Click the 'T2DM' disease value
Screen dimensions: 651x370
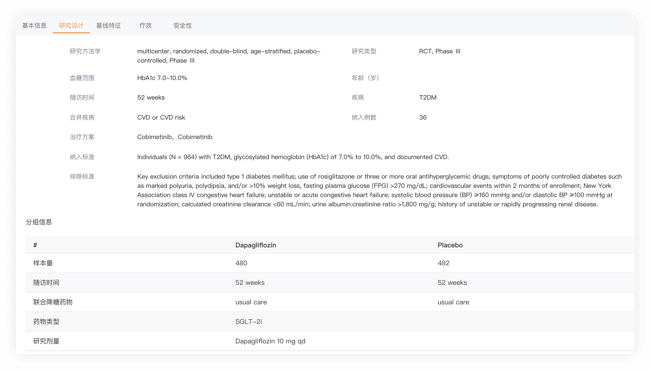pyautogui.click(x=428, y=97)
